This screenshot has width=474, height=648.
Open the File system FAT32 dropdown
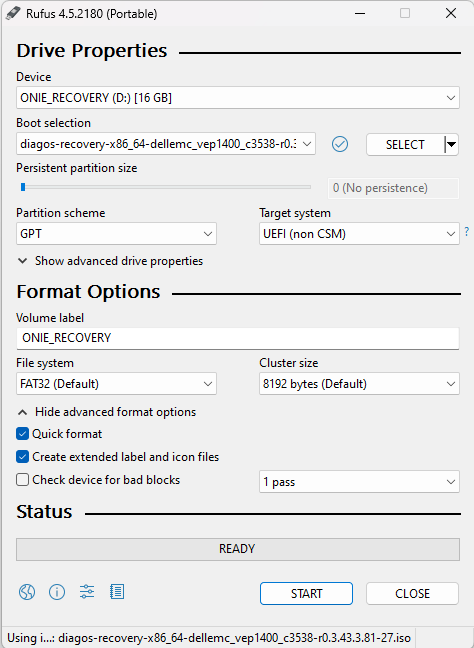point(116,384)
